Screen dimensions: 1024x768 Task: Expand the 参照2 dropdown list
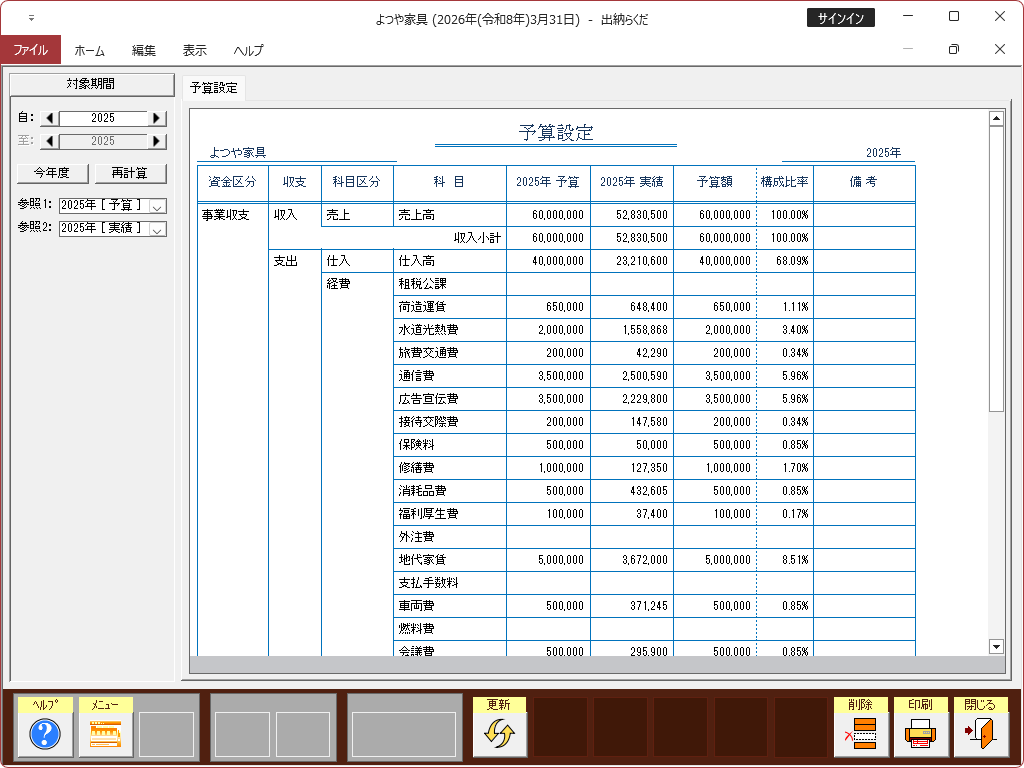157,229
